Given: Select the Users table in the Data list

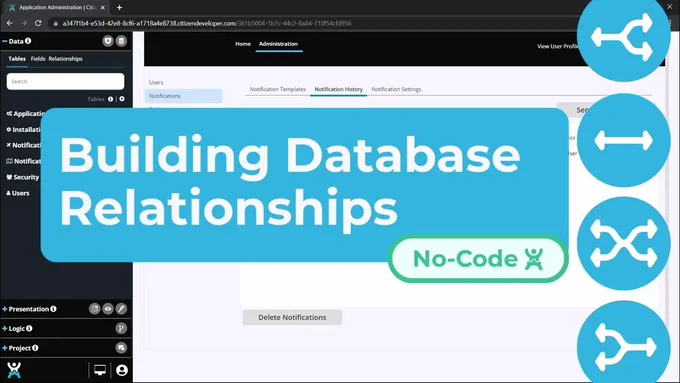Looking at the screenshot, I should 18,193.
